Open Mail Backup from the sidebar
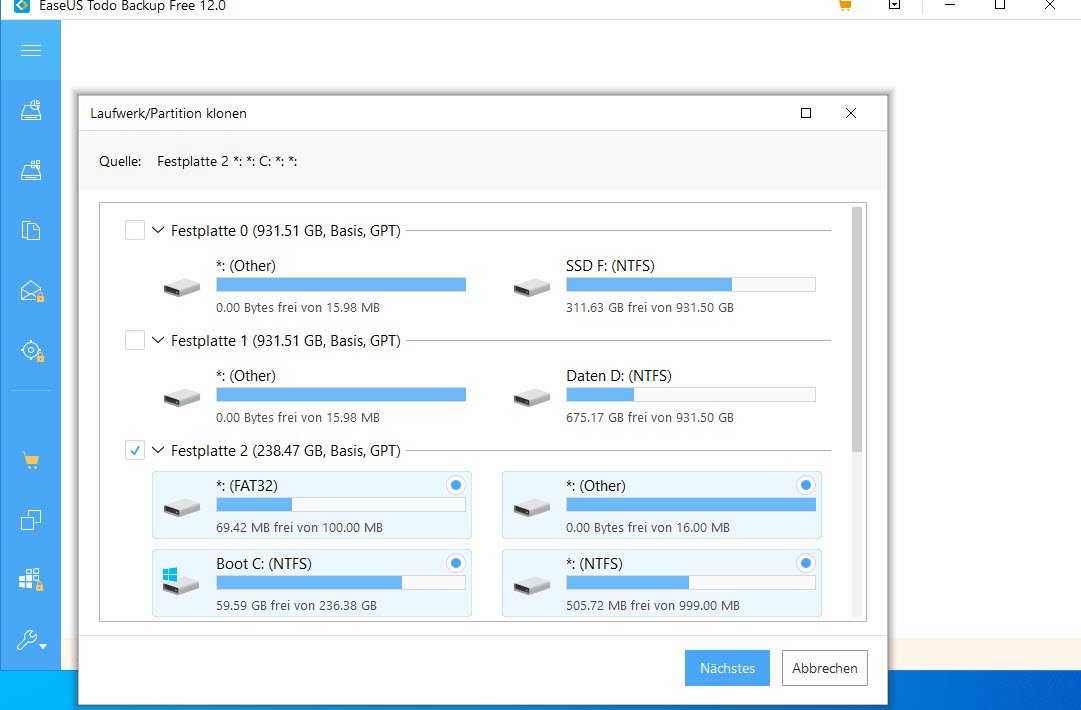The height and width of the screenshot is (710, 1081). (x=30, y=291)
